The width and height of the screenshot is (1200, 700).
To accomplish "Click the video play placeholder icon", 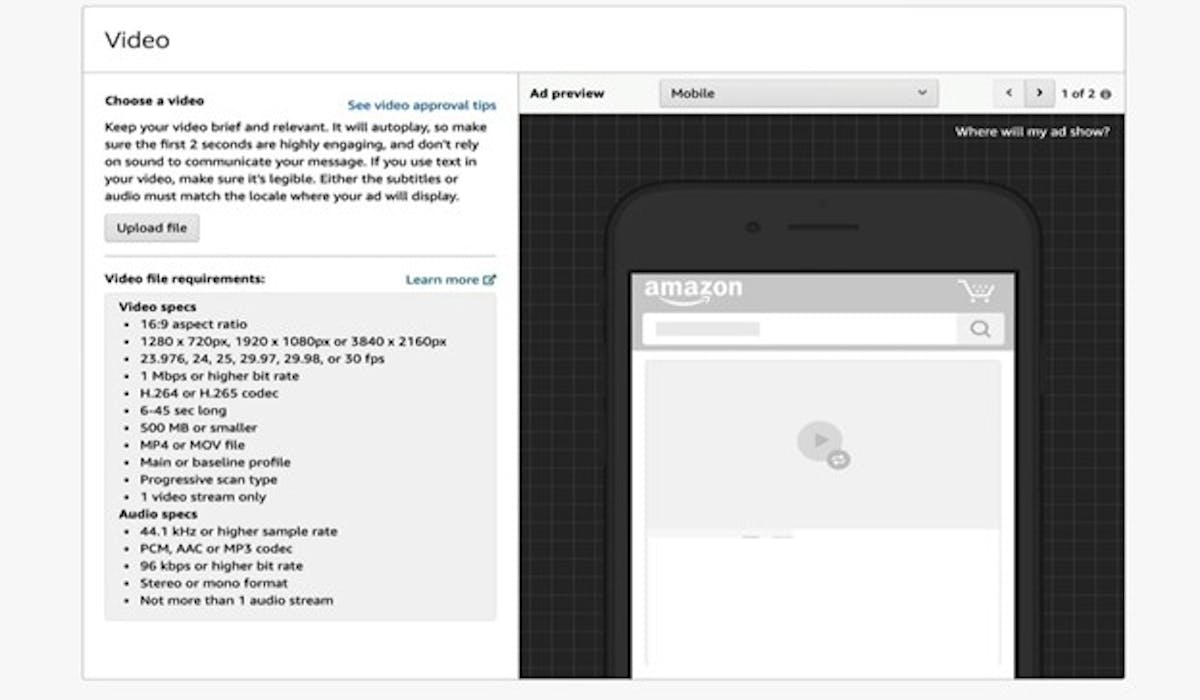I will [821, 441].
